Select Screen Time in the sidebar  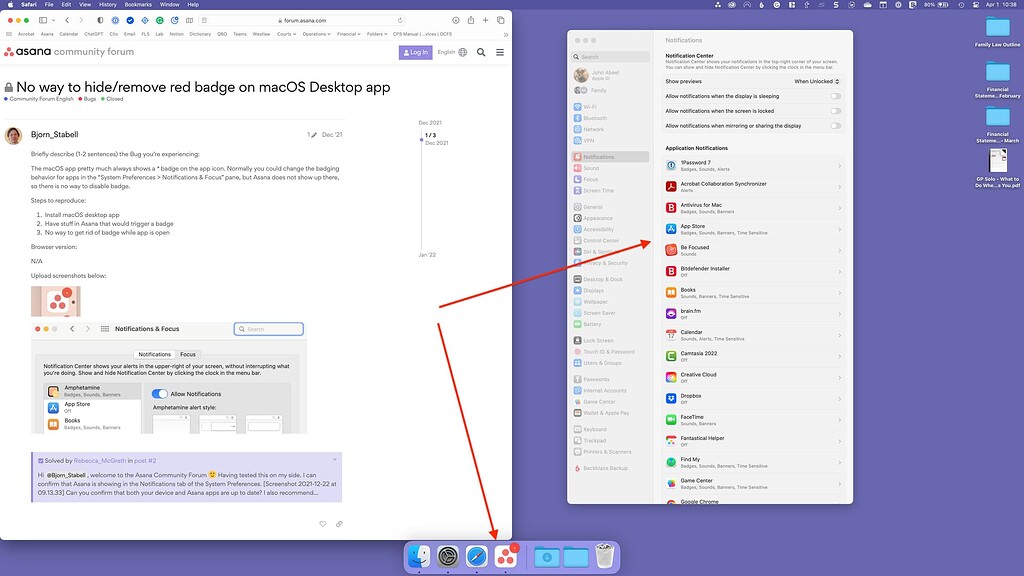601,190
